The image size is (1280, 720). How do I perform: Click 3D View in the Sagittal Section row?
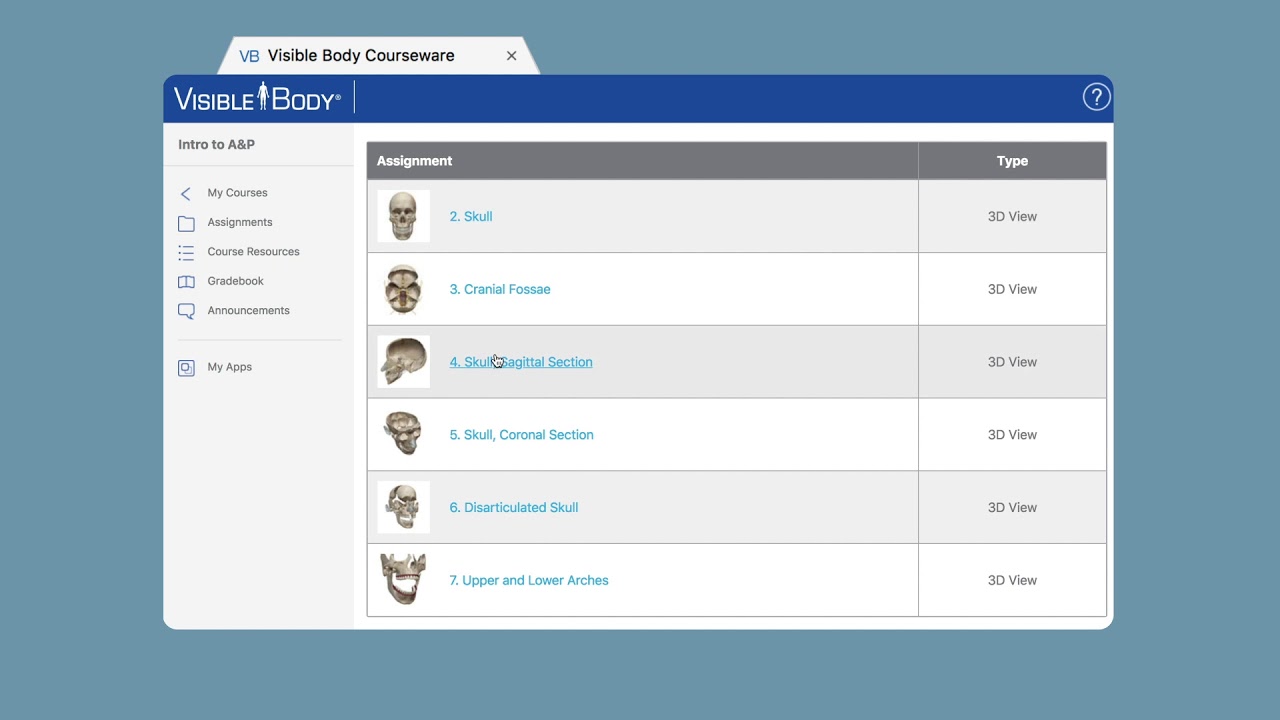coord(1012,362)
